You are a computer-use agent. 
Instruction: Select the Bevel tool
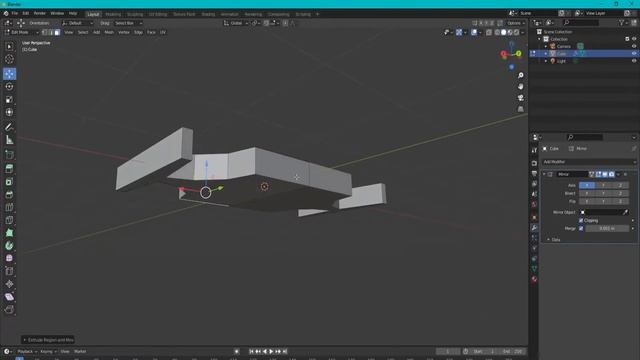click(9, 195)
